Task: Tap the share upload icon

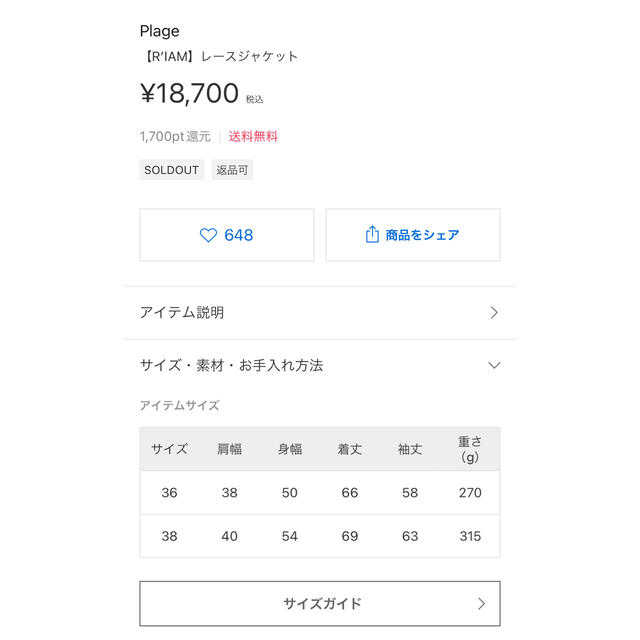Action: click(372, 234)
